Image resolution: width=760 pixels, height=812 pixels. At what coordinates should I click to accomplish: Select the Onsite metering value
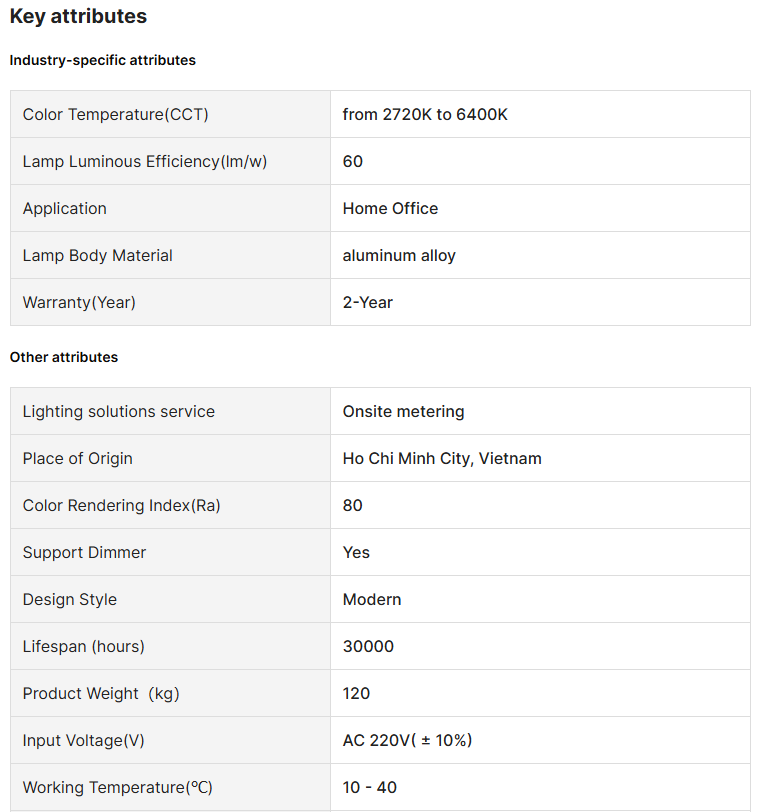403,411
